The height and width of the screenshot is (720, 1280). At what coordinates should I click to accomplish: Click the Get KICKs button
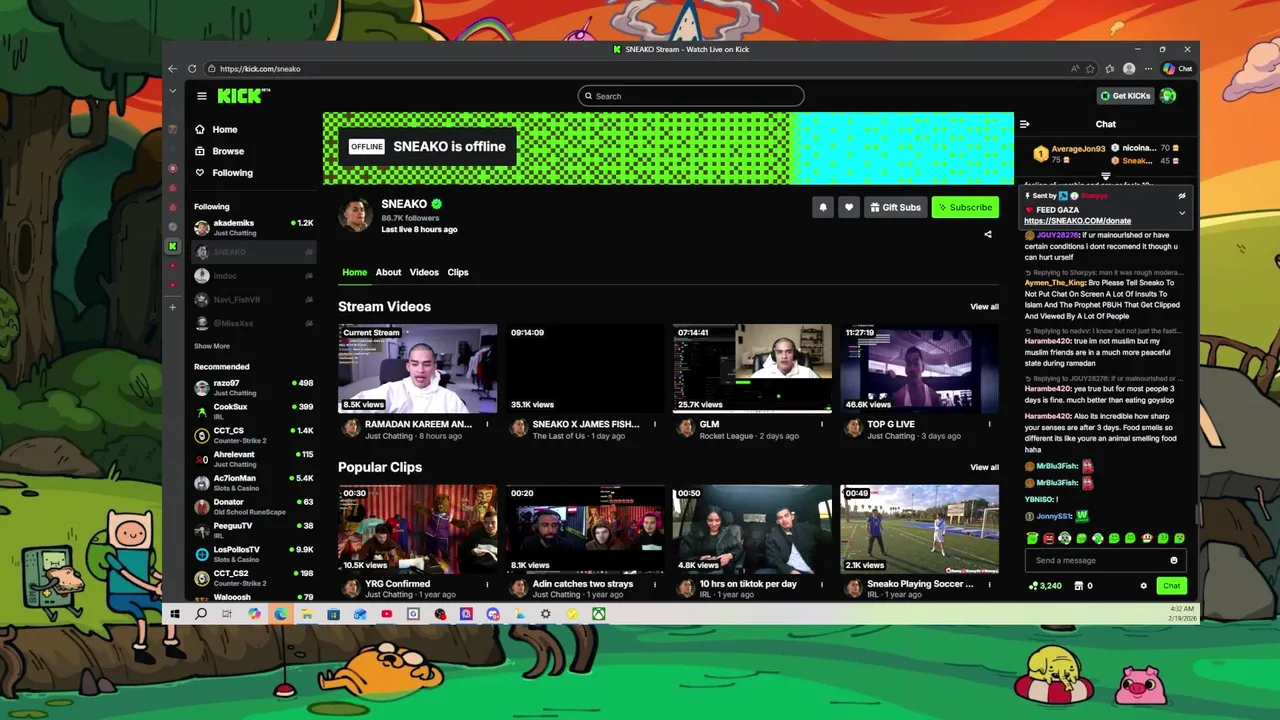1125,96
